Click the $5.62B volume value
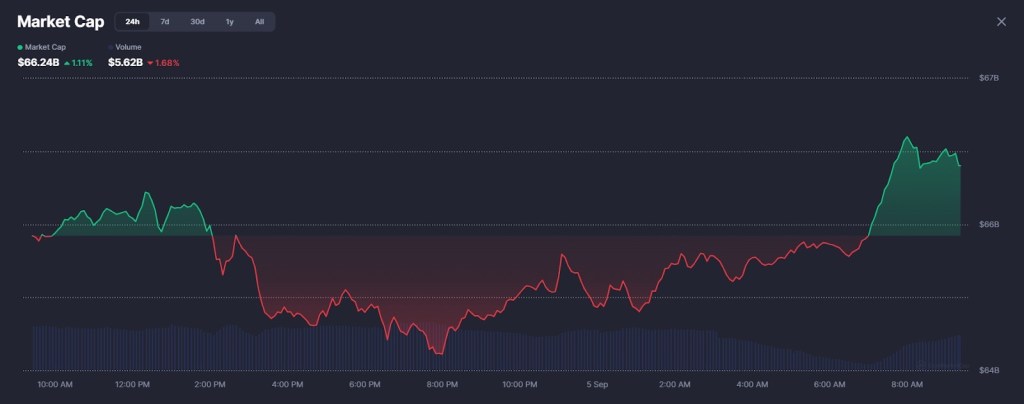 point(126,63)
